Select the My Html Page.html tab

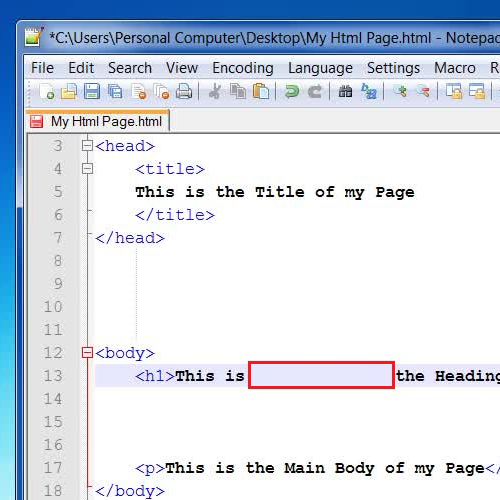98,121
